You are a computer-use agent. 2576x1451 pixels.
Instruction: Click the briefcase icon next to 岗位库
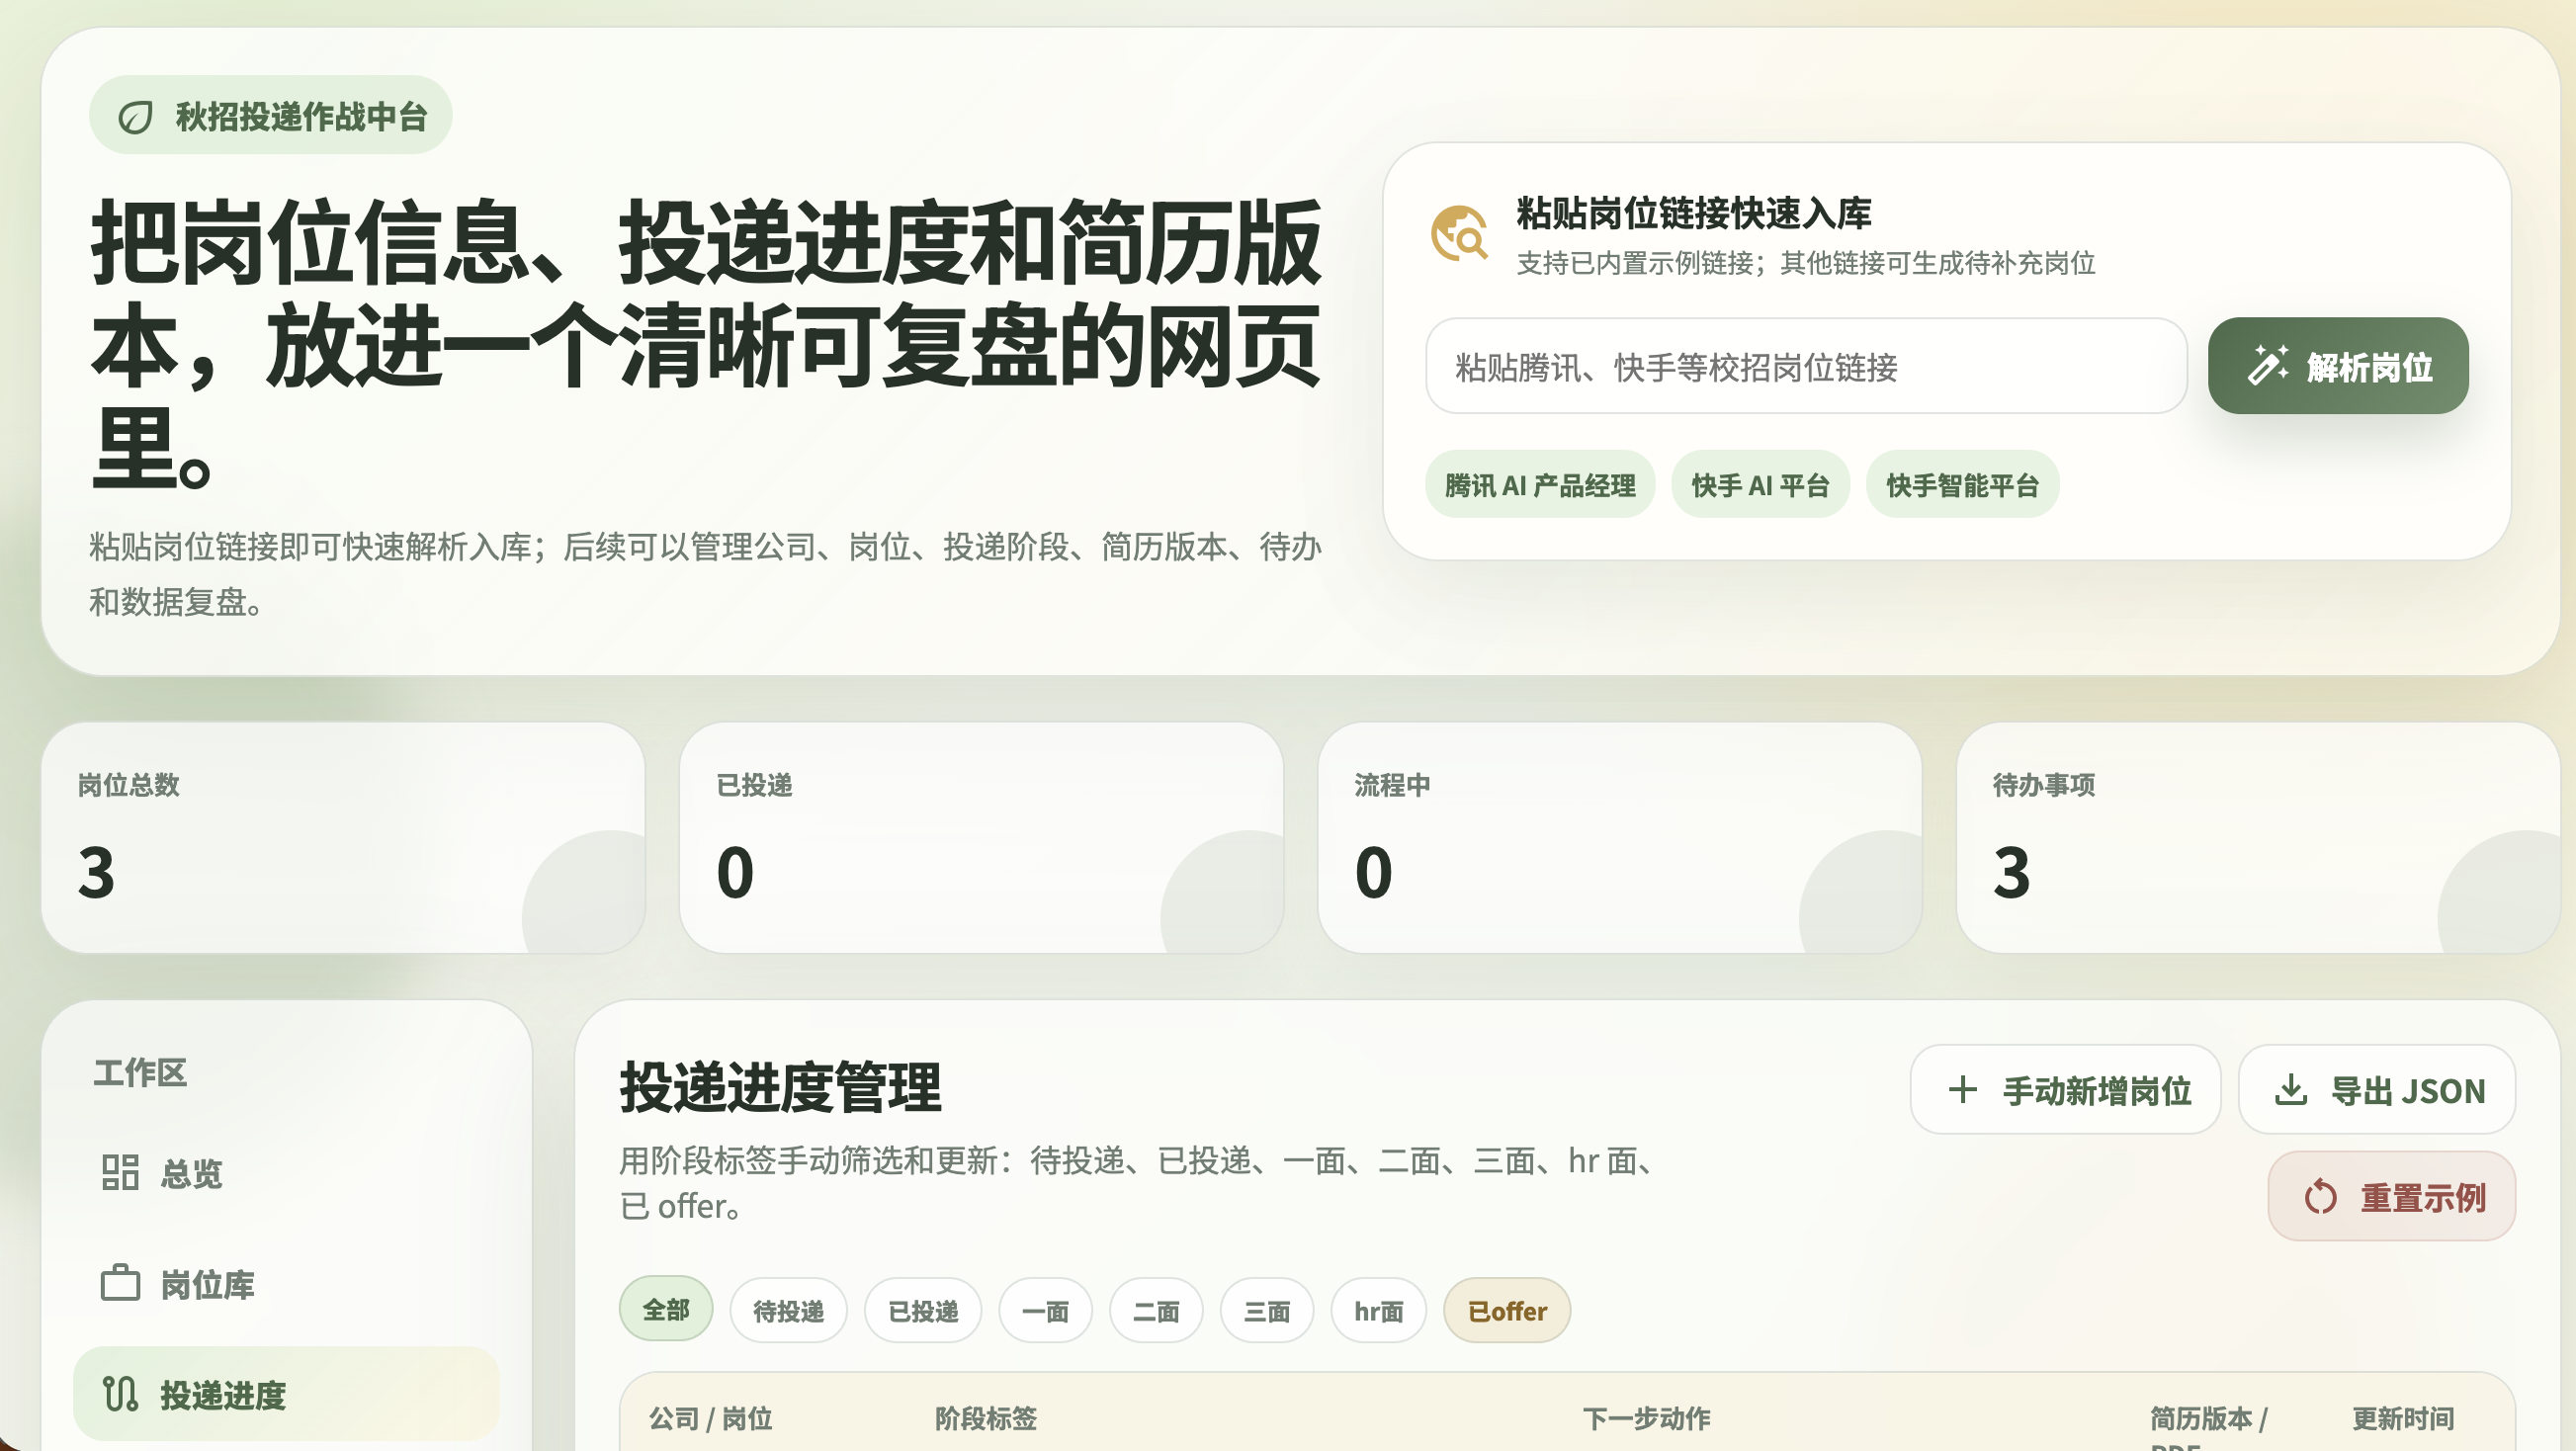pyautogui.click(x=120, y=1283)
